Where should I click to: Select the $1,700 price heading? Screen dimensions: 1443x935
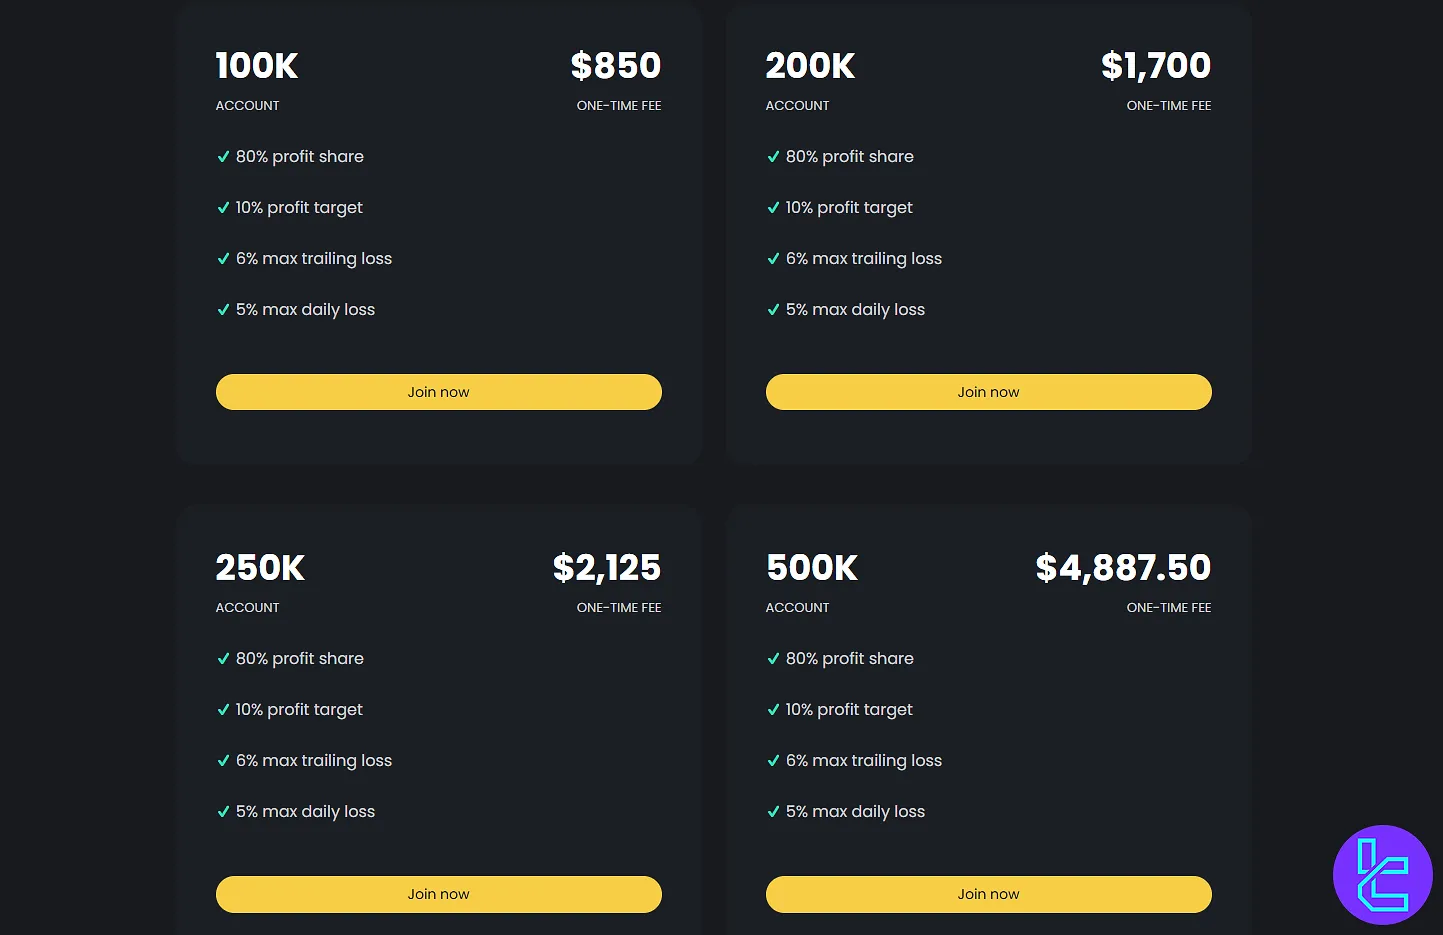1156,66
